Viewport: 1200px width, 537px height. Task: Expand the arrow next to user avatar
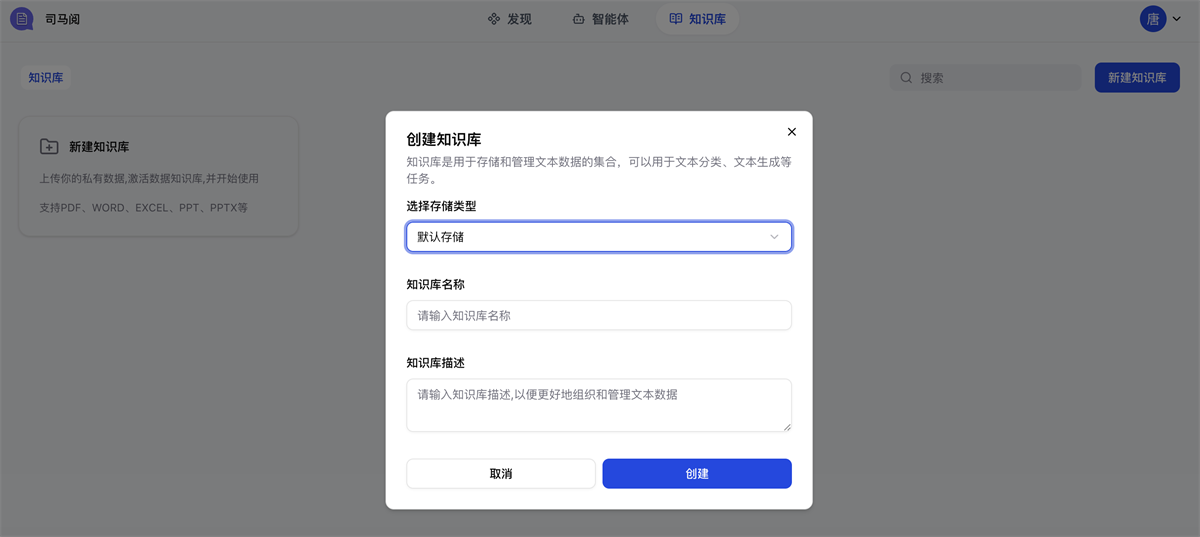(x=1177, y=19)
